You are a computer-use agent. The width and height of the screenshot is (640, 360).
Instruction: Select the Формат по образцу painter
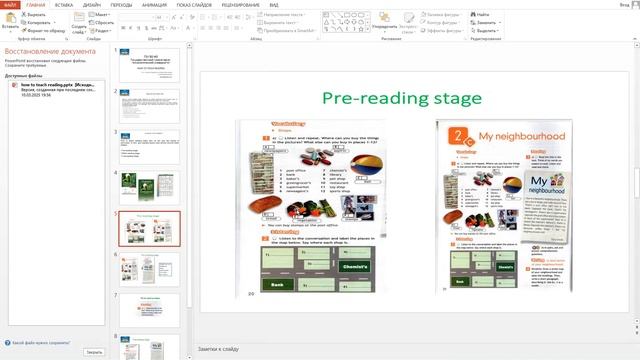pyautogui.click(x=43, y=31)
